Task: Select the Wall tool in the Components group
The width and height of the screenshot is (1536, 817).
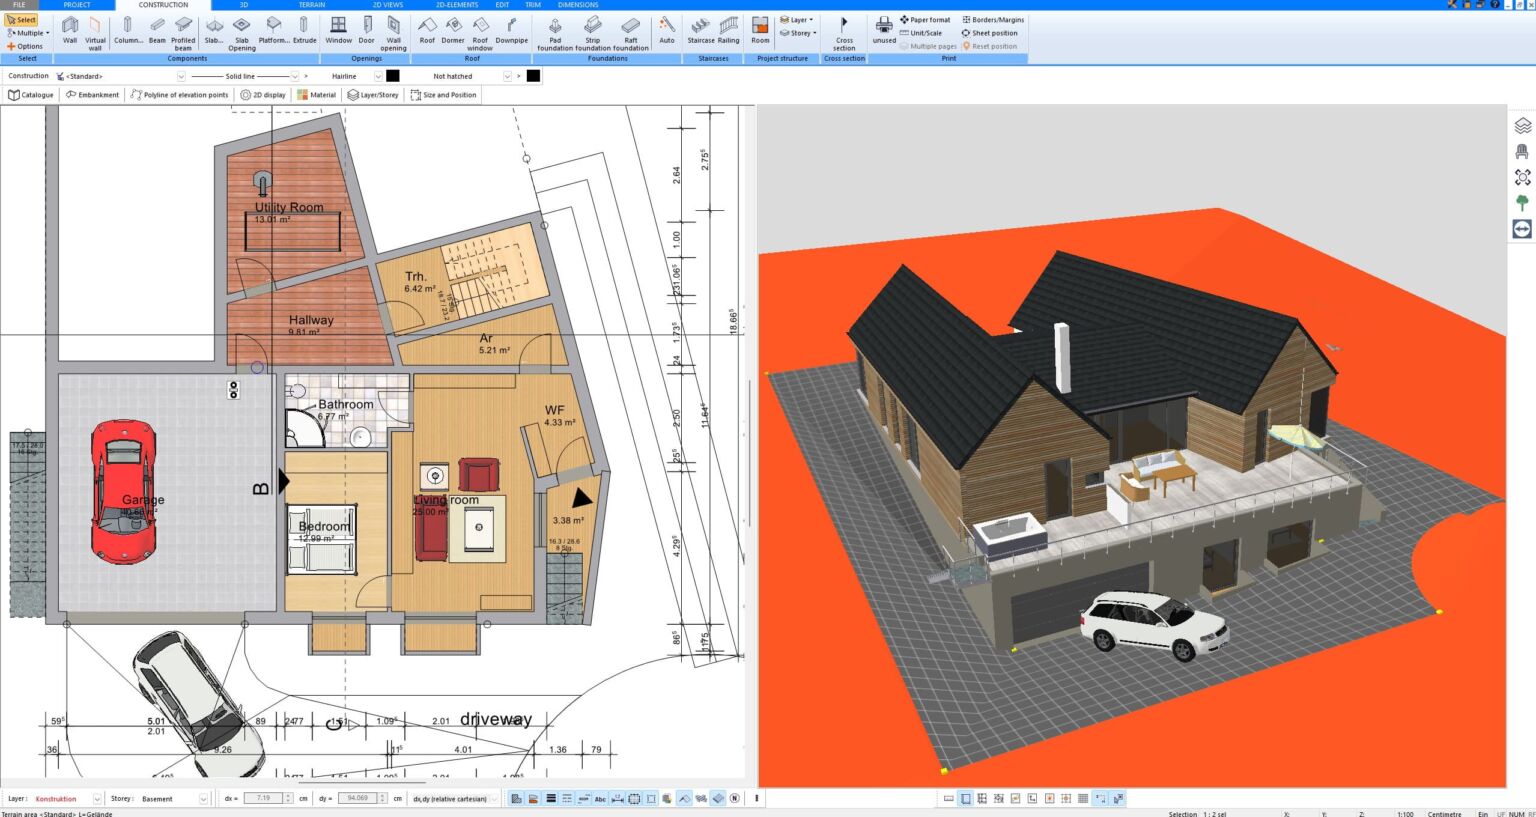Action: [x=69, y=30]
